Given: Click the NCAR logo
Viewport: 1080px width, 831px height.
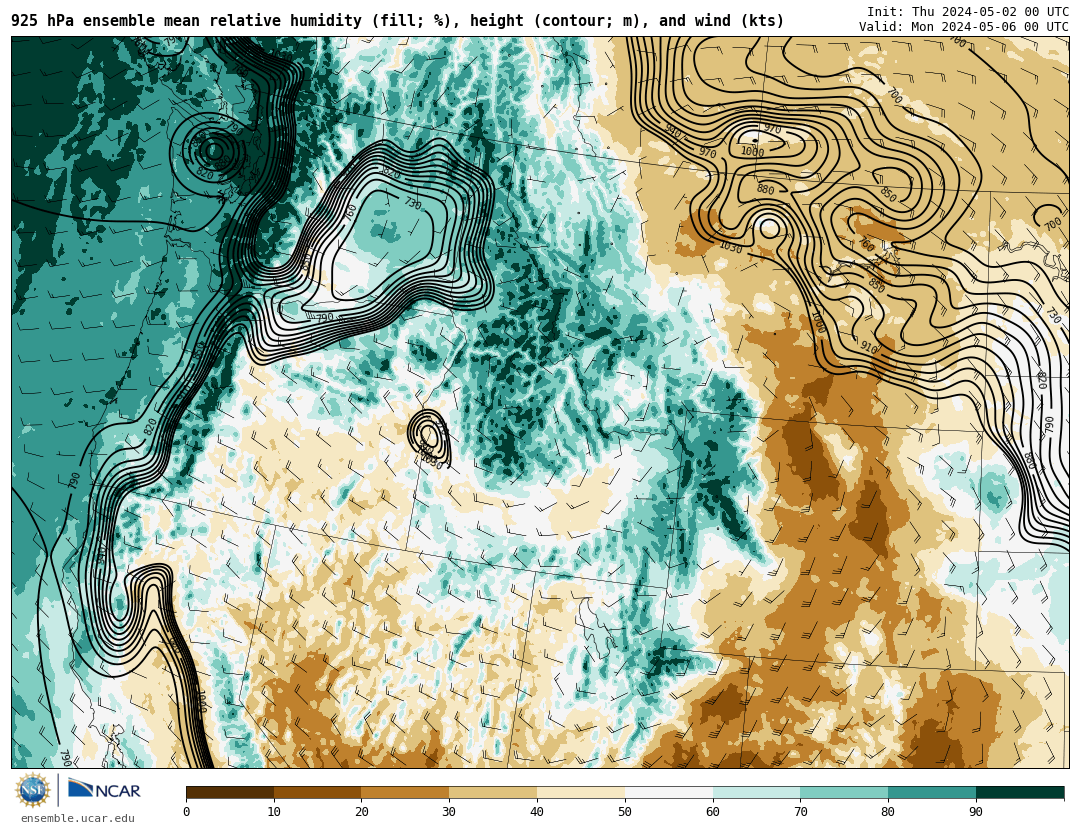Looking at the screenshot, I should click(x=105, y=790).
